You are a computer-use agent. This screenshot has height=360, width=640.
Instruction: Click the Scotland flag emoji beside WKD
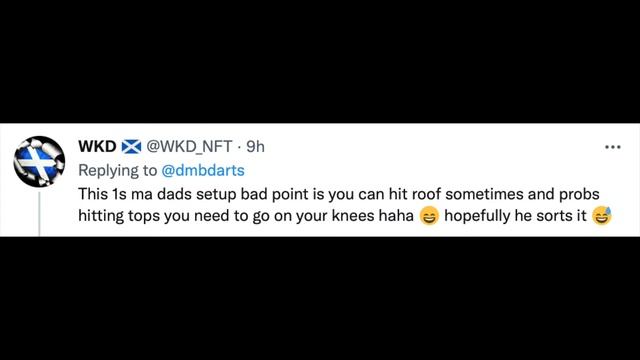tap(131, 146)
